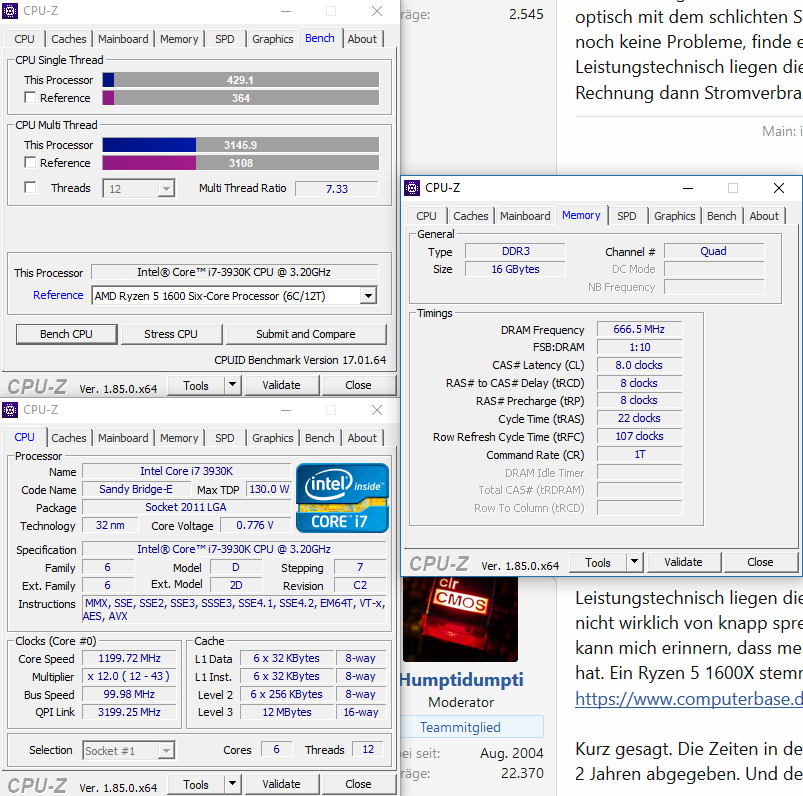Expand the Tools dropdown arrow in Memory window
The height and width of the screenshot is (796, 803).
click(x=635, y=562)
